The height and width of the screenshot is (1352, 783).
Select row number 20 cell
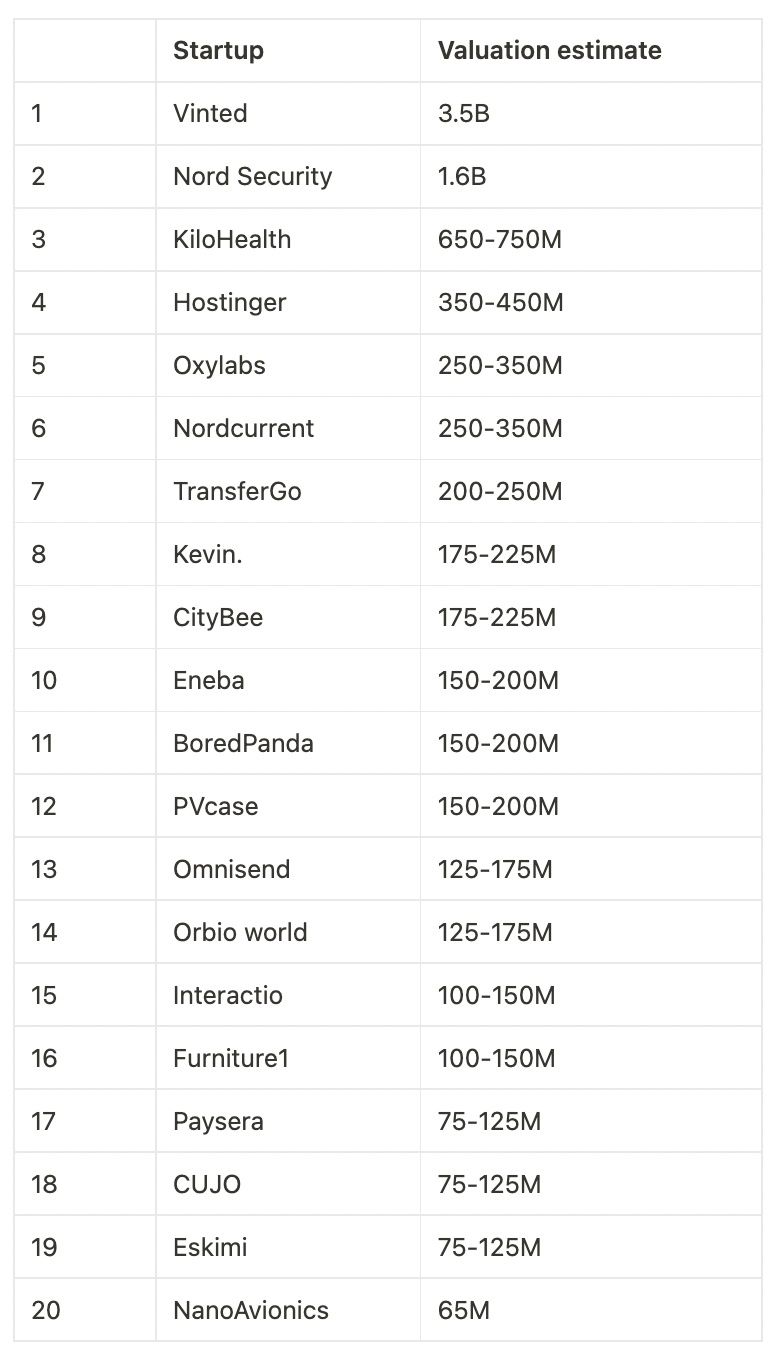click(45, 1309)
